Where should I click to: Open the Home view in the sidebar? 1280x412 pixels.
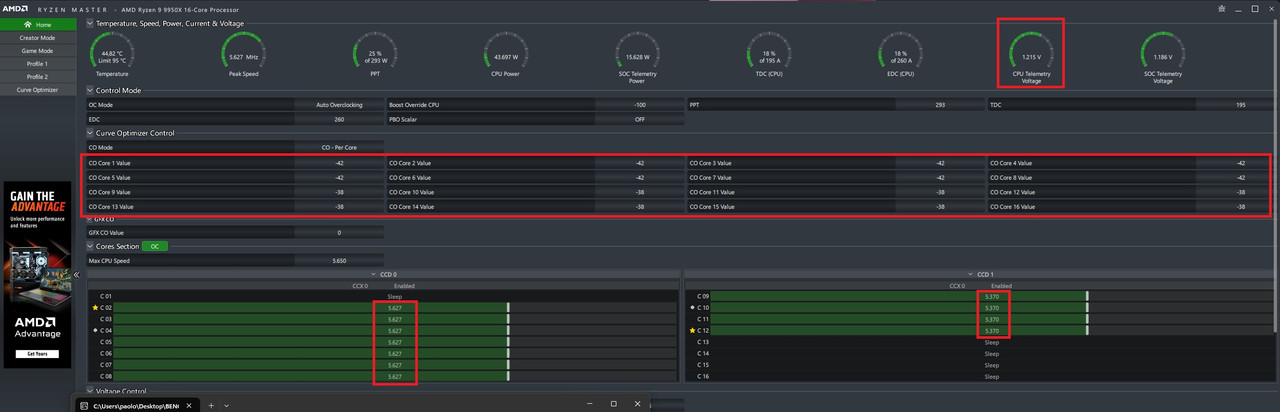[x=38, y=24]
